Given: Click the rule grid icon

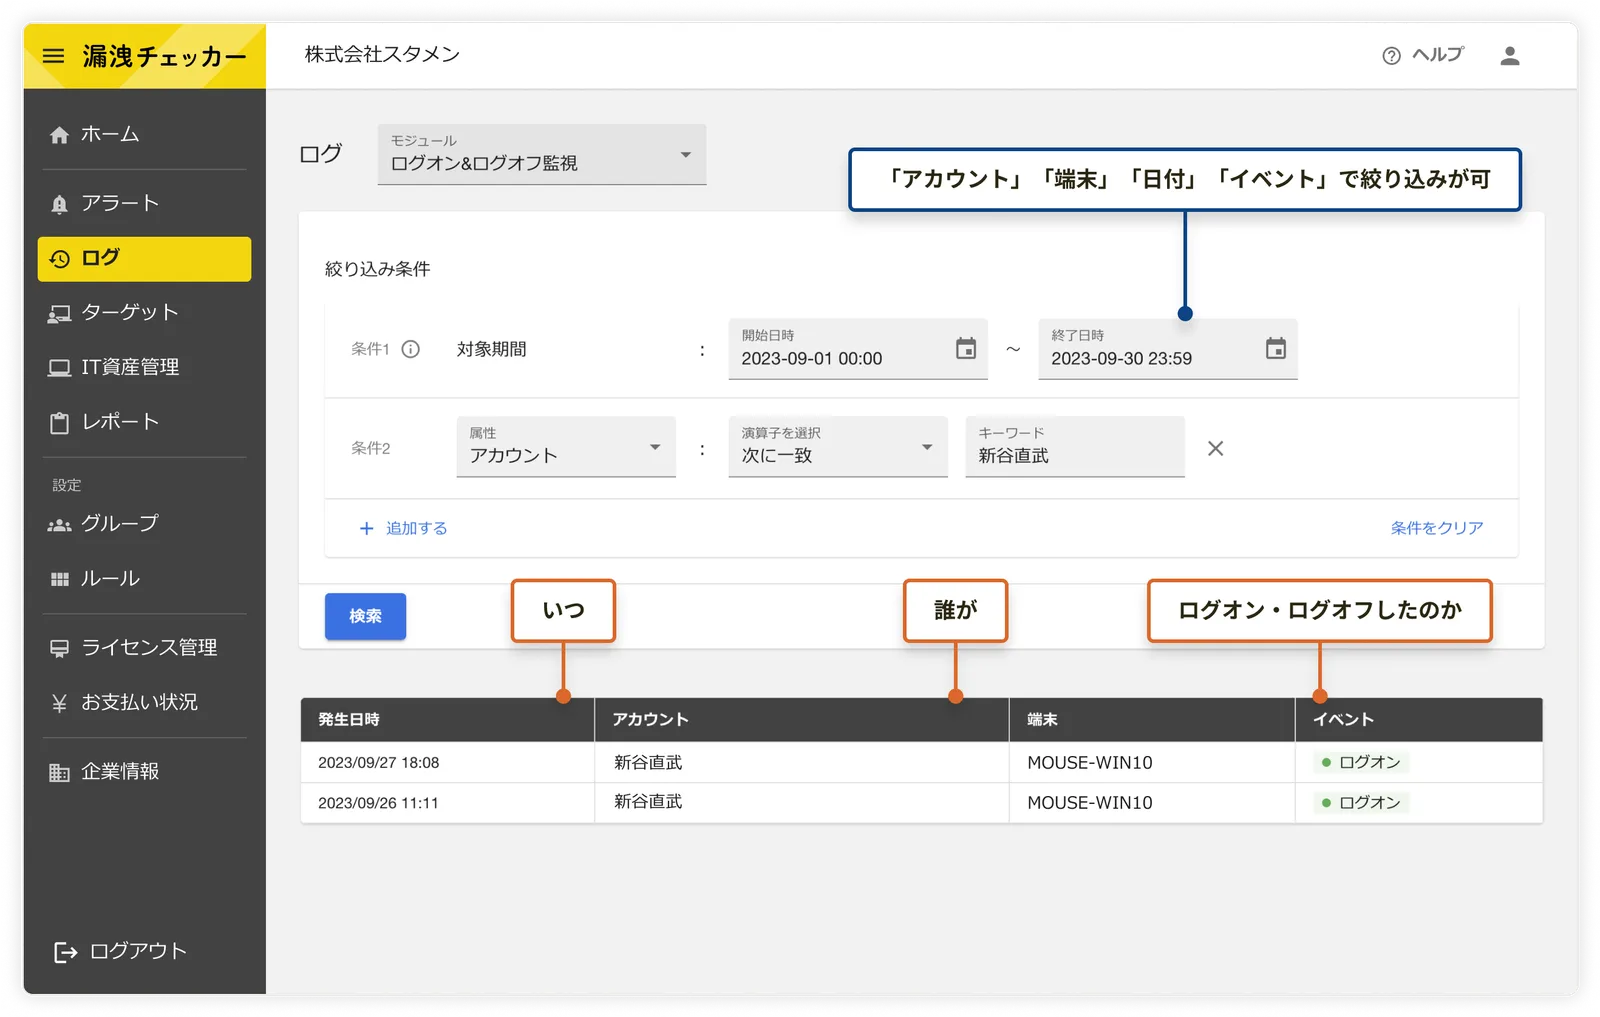Looking at the screenshot, I should pyautogui.click(x=60, y=579).
